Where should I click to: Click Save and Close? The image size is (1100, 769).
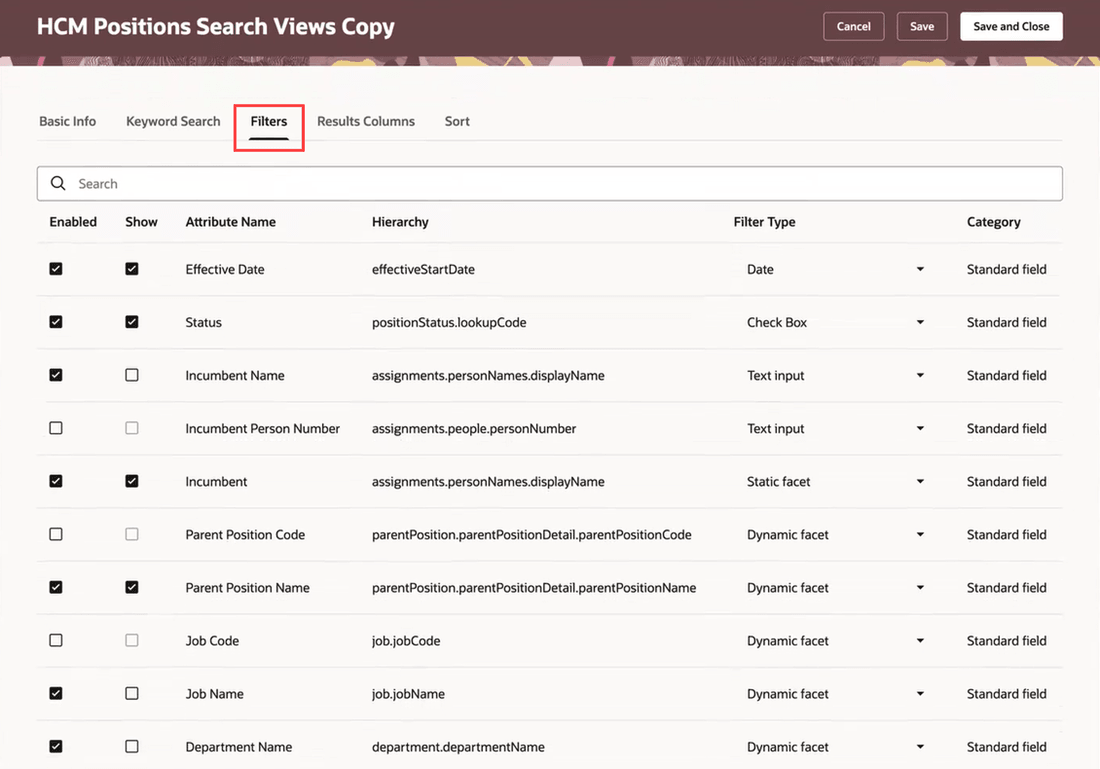(1011, 27)
